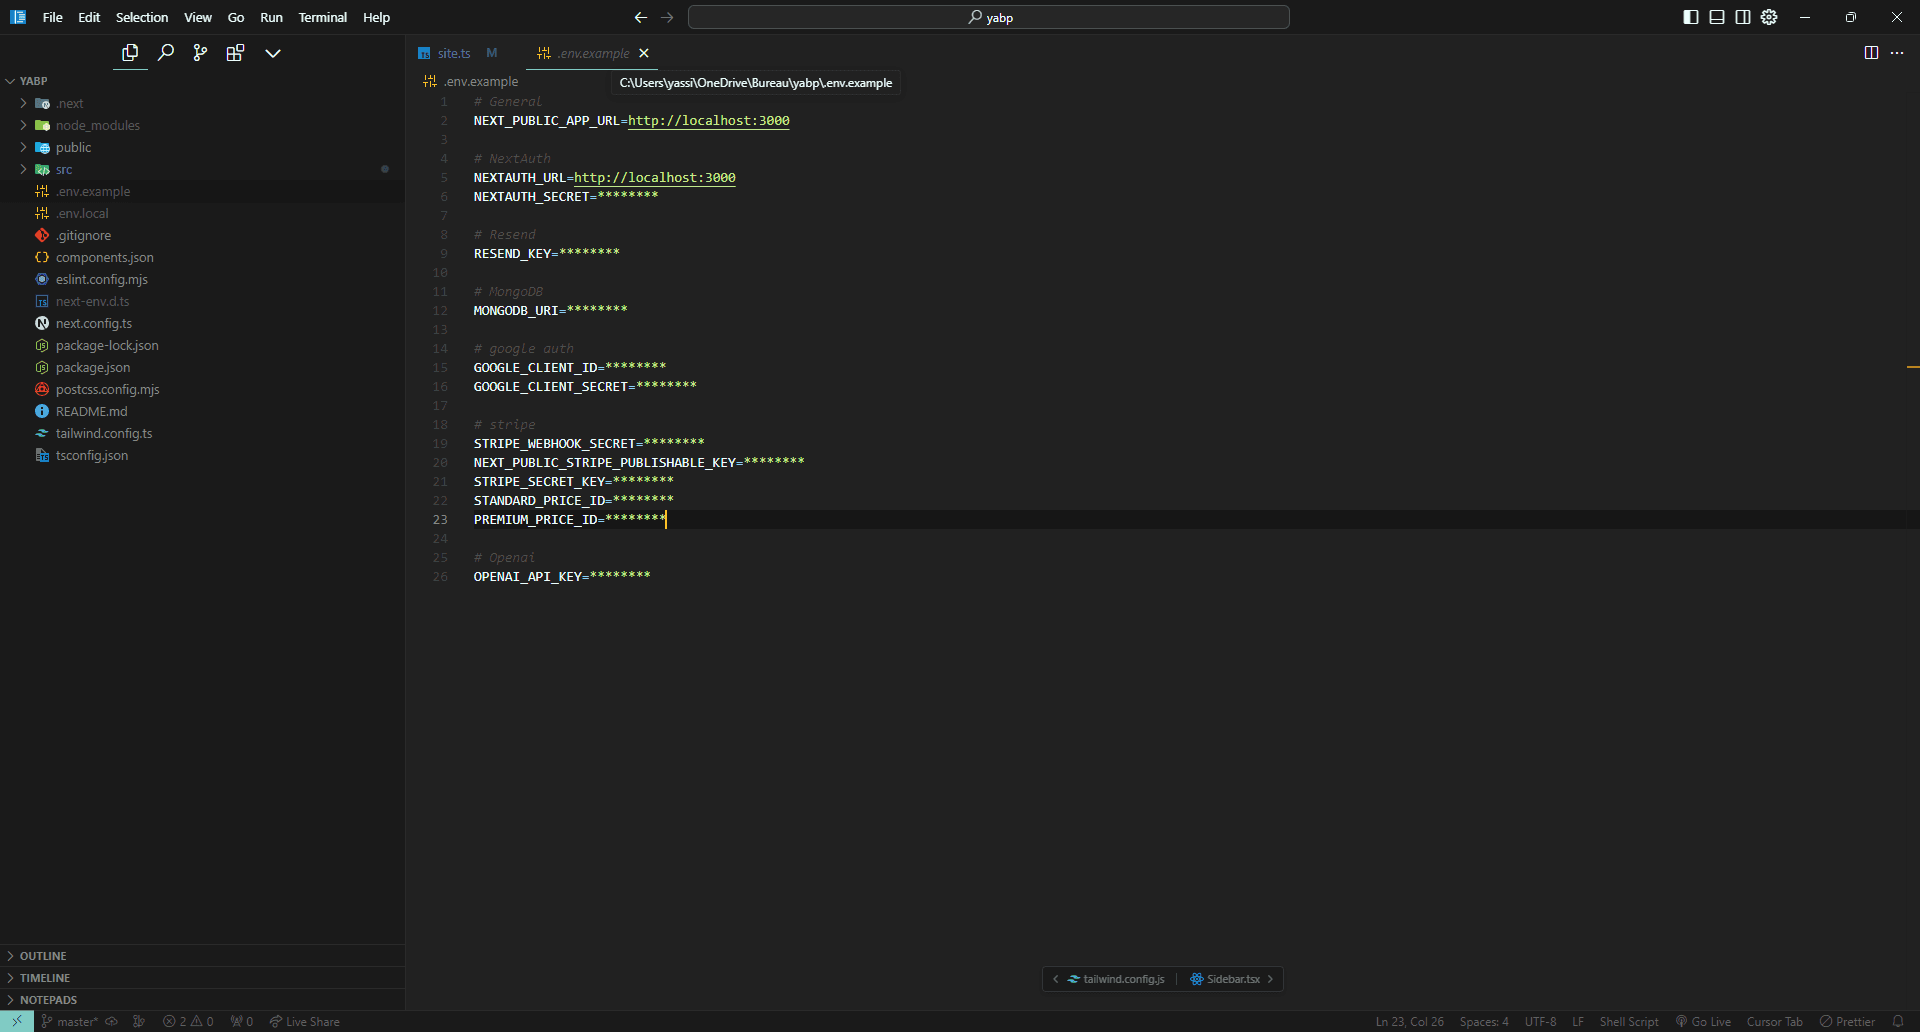The width and height of the screenshot is (1920, 1032).
Task: Open the File menu
Action: [x=53, y=17]
